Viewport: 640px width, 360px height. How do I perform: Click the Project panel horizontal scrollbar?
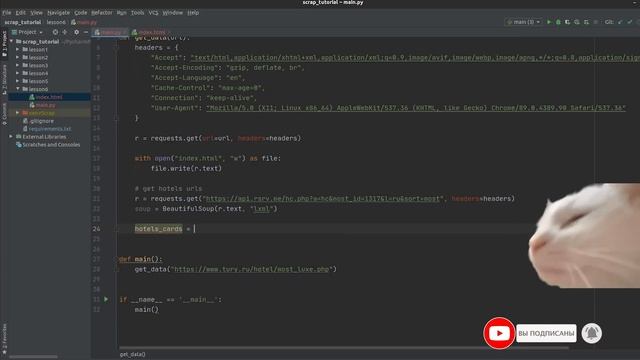(33, 357)
